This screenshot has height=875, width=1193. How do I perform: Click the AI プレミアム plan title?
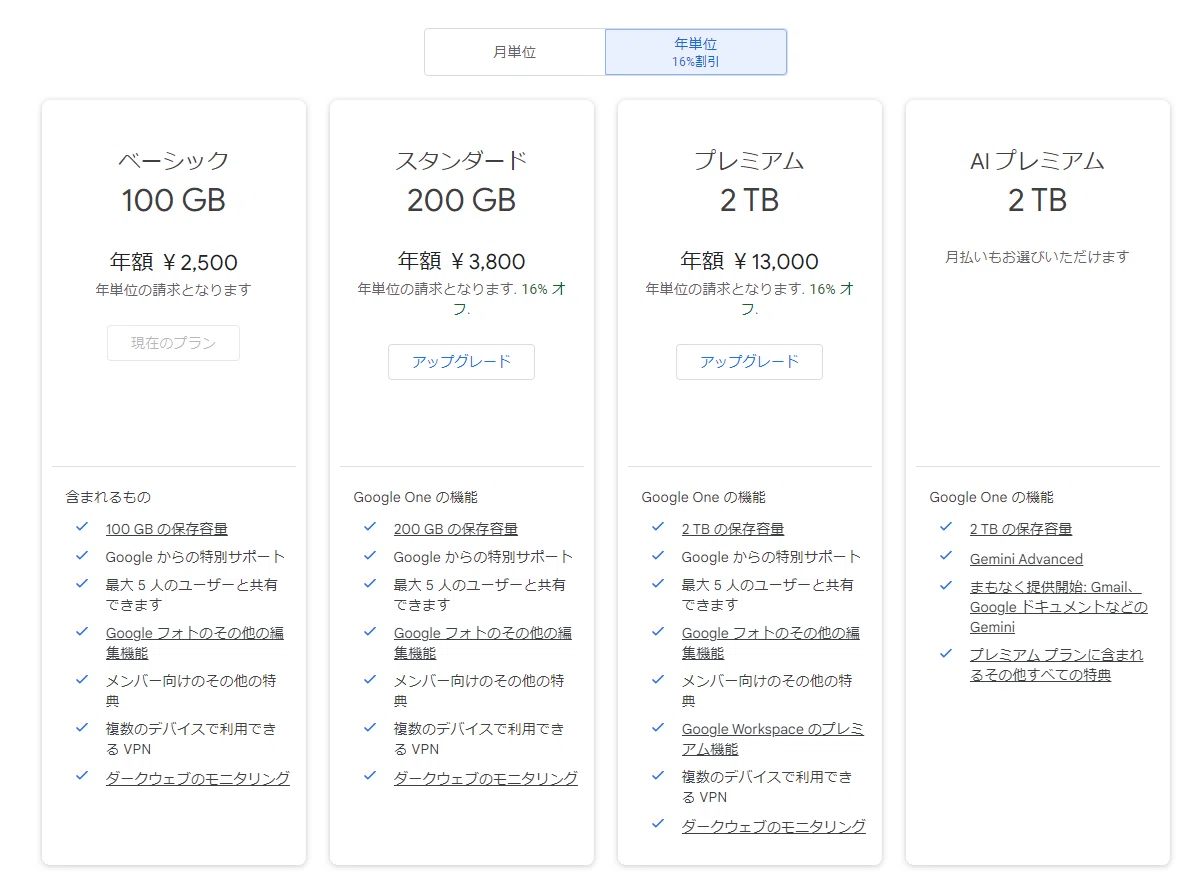1037,161
